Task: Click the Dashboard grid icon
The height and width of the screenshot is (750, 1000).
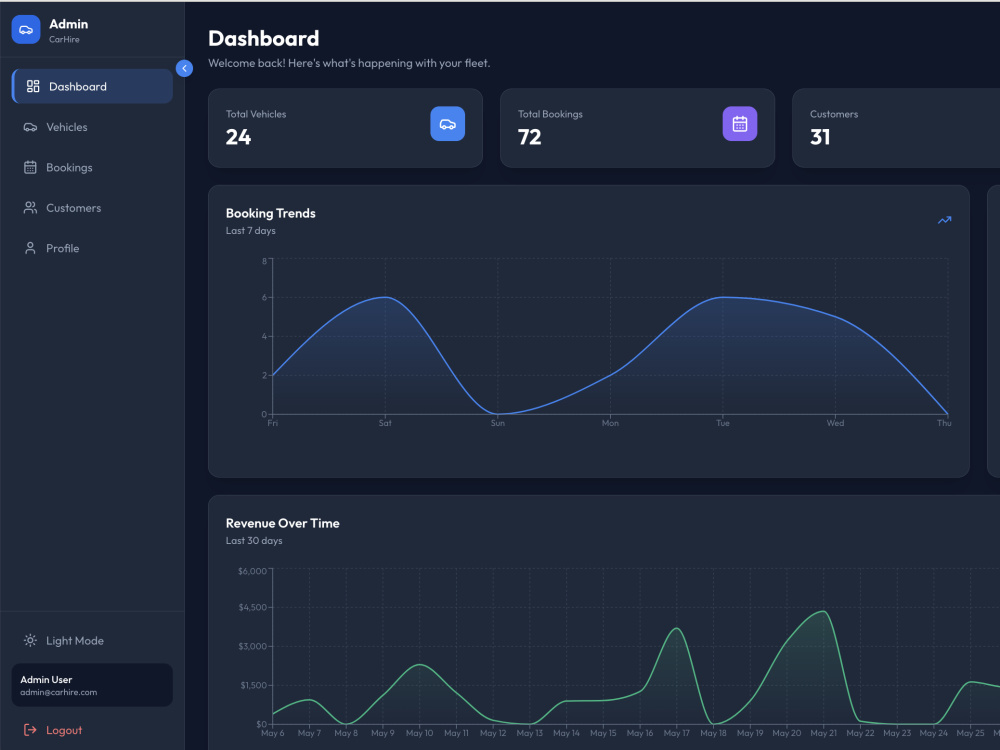Action: (x=33, y=86)
